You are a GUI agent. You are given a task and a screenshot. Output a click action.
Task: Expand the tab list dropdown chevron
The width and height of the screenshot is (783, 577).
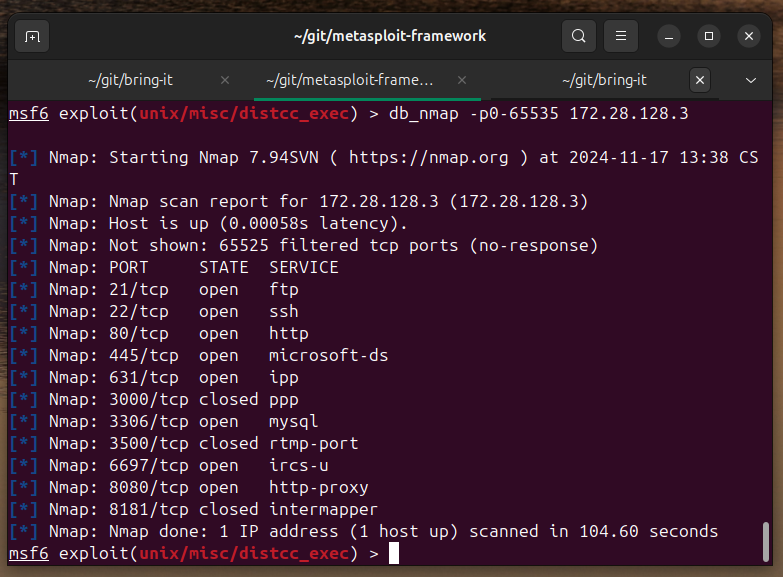click(x=751, y=80)
